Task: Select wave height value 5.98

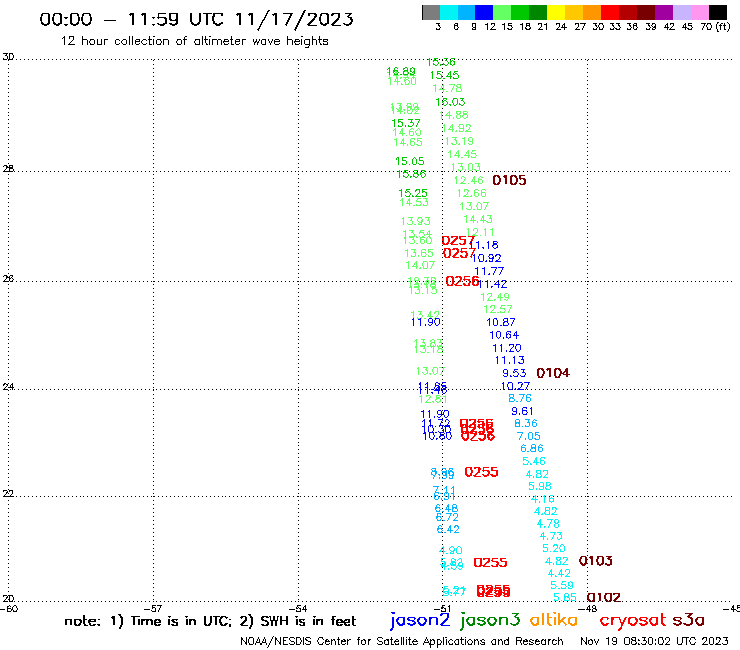Action: [x=540, y=486]
